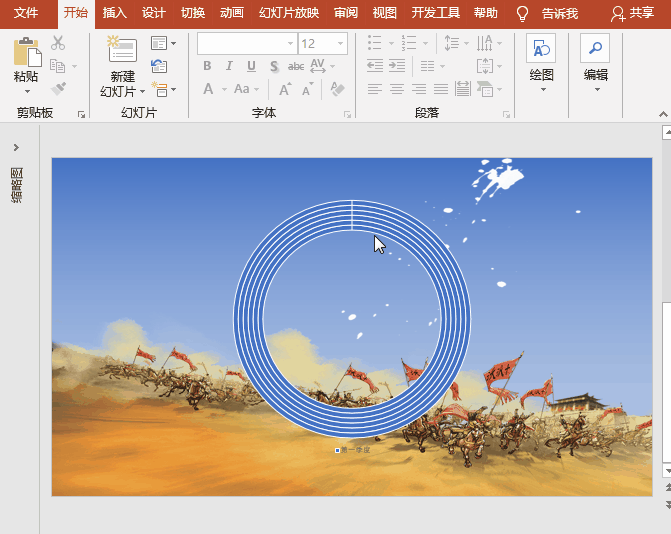This screenshot has width=671, height=534.
Task: Click the Tell Me lightbulb icon
Action: click(x=522, y=13)
